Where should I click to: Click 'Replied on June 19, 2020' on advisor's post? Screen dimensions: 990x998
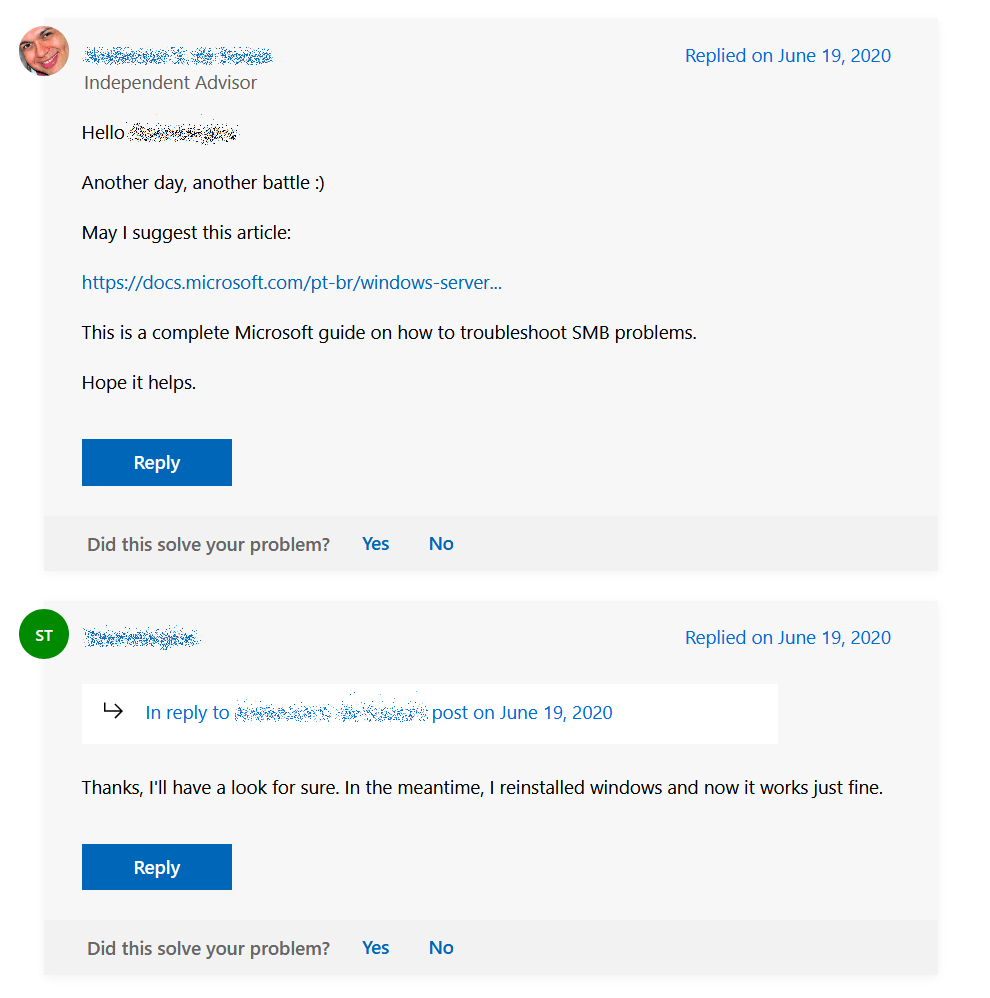(787, 56)
